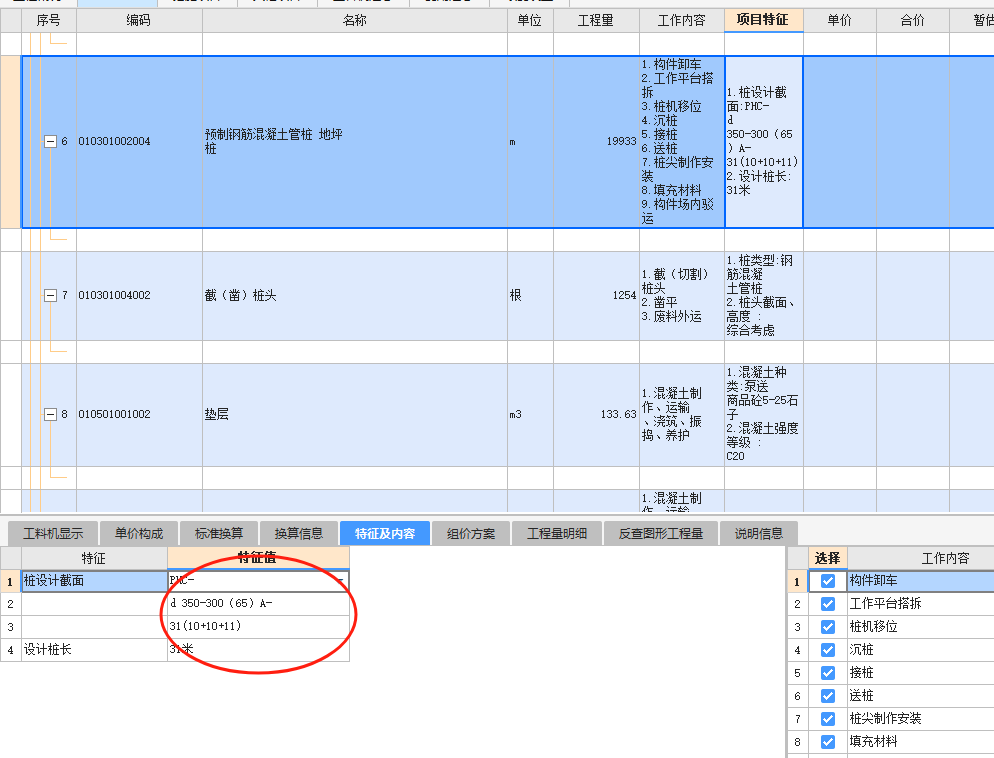This screenshot has width=994, height=758.
Task: Click 填充材料 work content label
Action: click(x=873, y=742)
